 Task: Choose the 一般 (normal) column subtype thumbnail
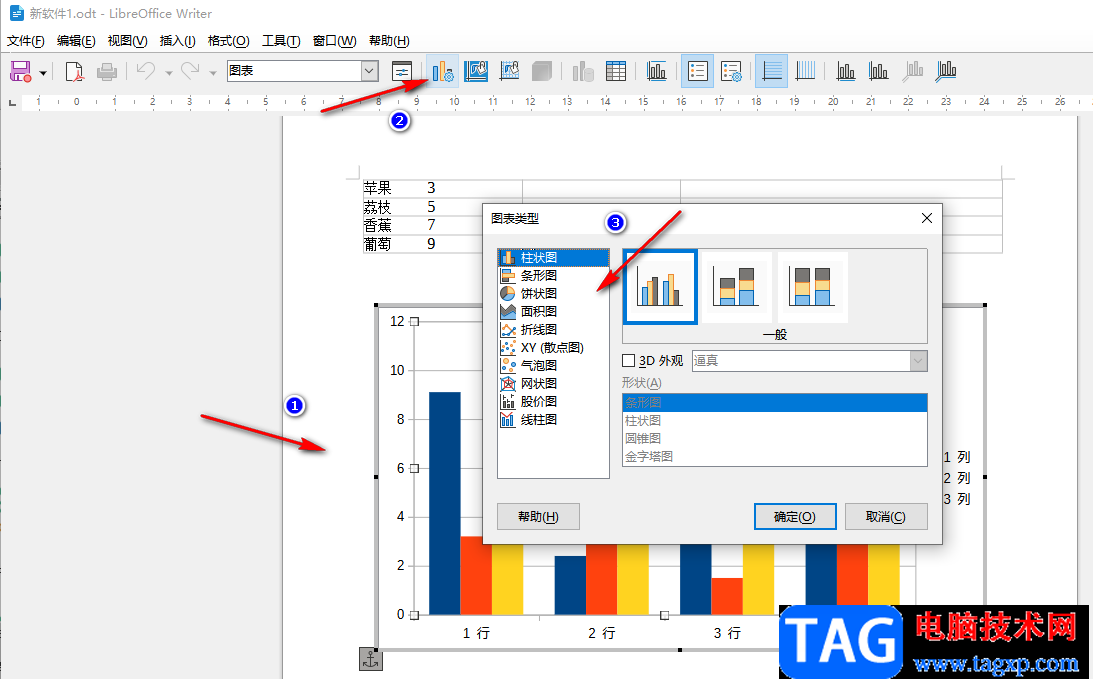tap(660, 287)
